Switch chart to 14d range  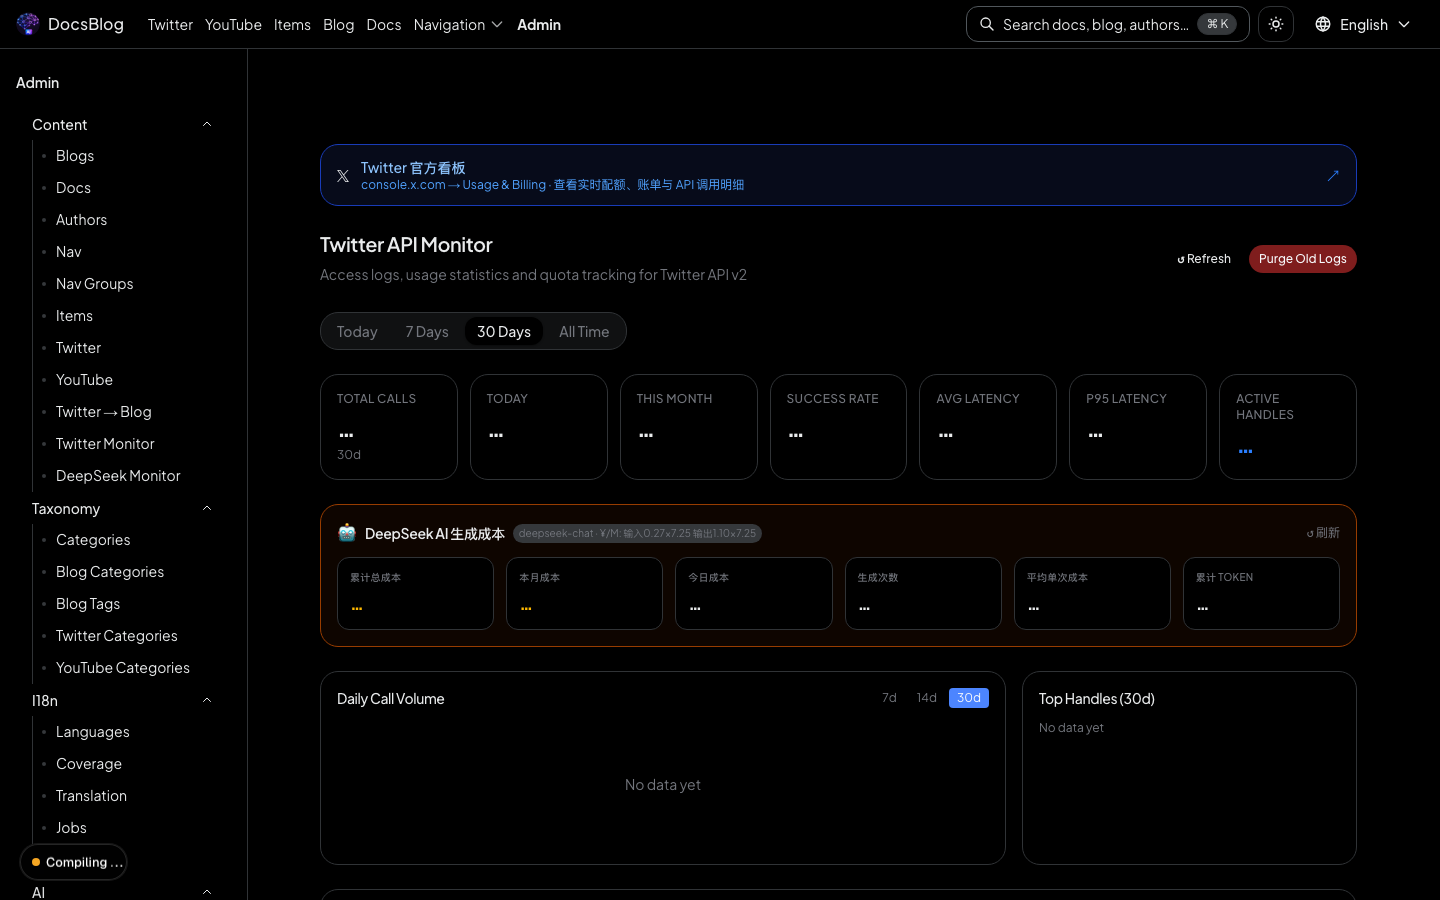click(x=926, y=698)
